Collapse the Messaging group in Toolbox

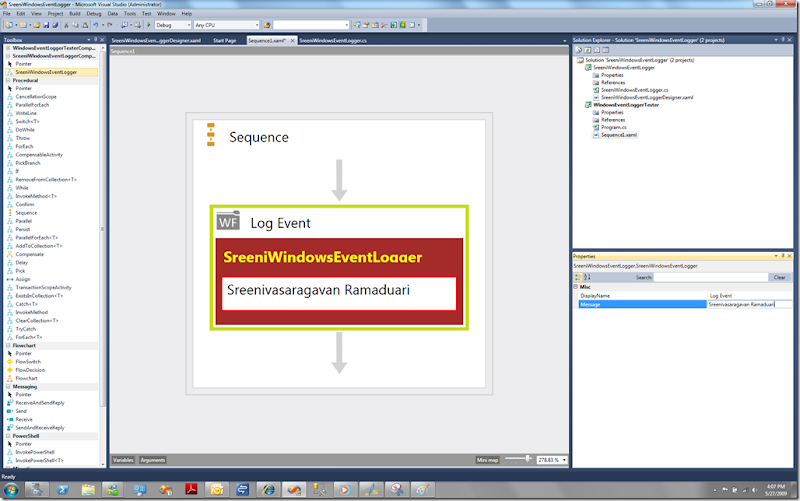click(x=8, y=387)
